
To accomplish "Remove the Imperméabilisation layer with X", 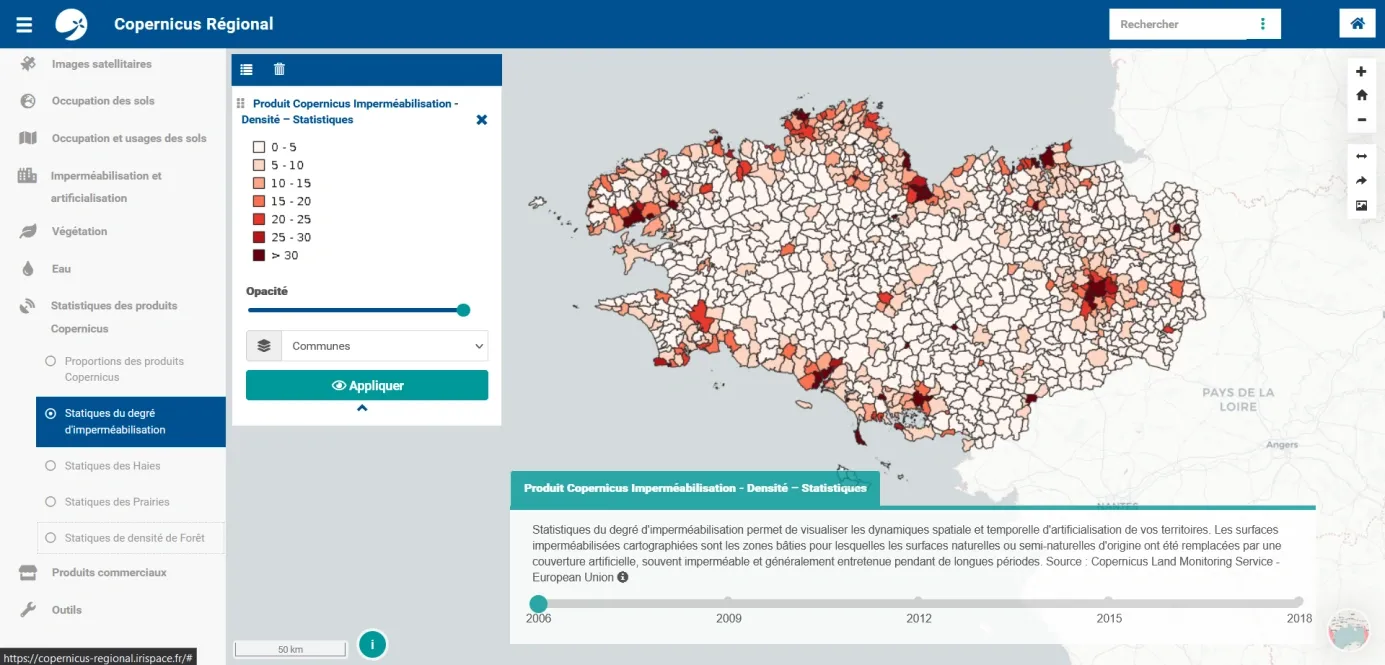I will 481,120.
